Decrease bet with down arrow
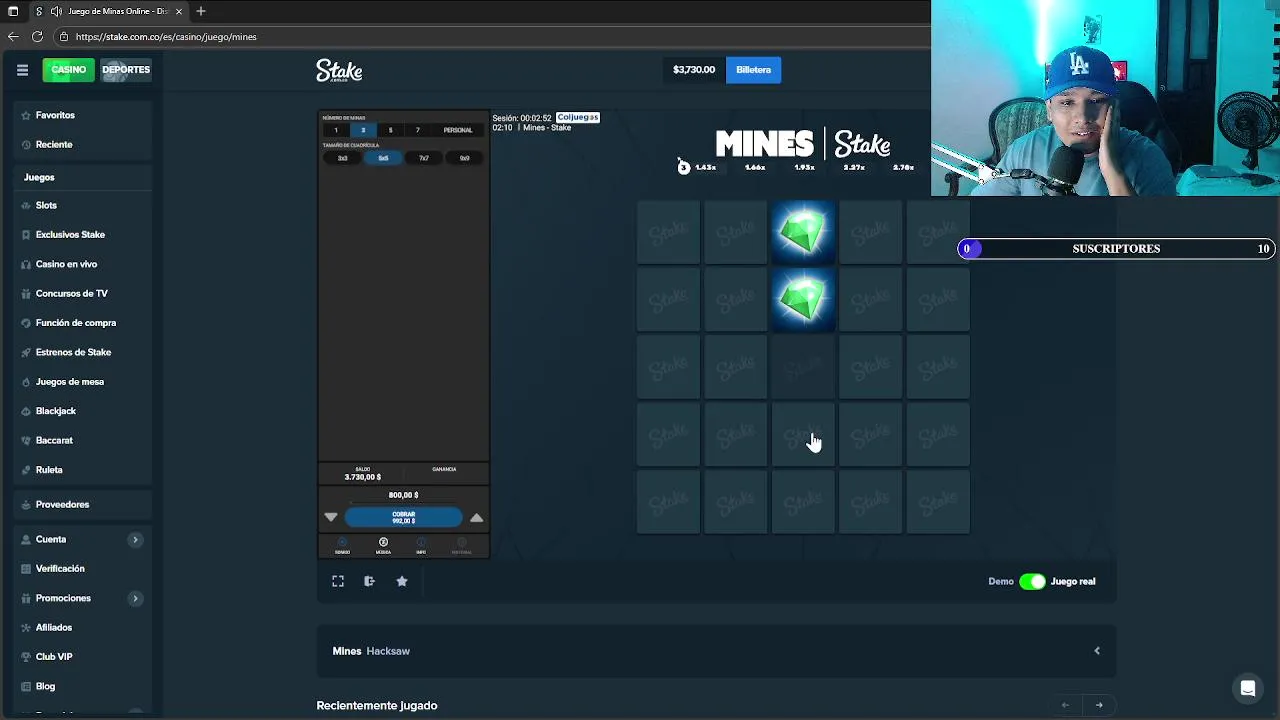1280x720 pixels. coord(331,517)
